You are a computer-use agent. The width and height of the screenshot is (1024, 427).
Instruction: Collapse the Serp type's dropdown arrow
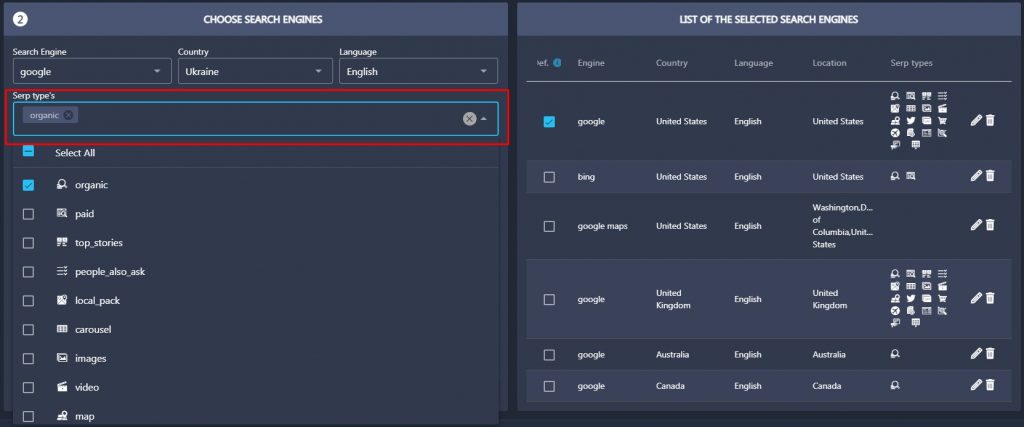(x=484, y=119)
